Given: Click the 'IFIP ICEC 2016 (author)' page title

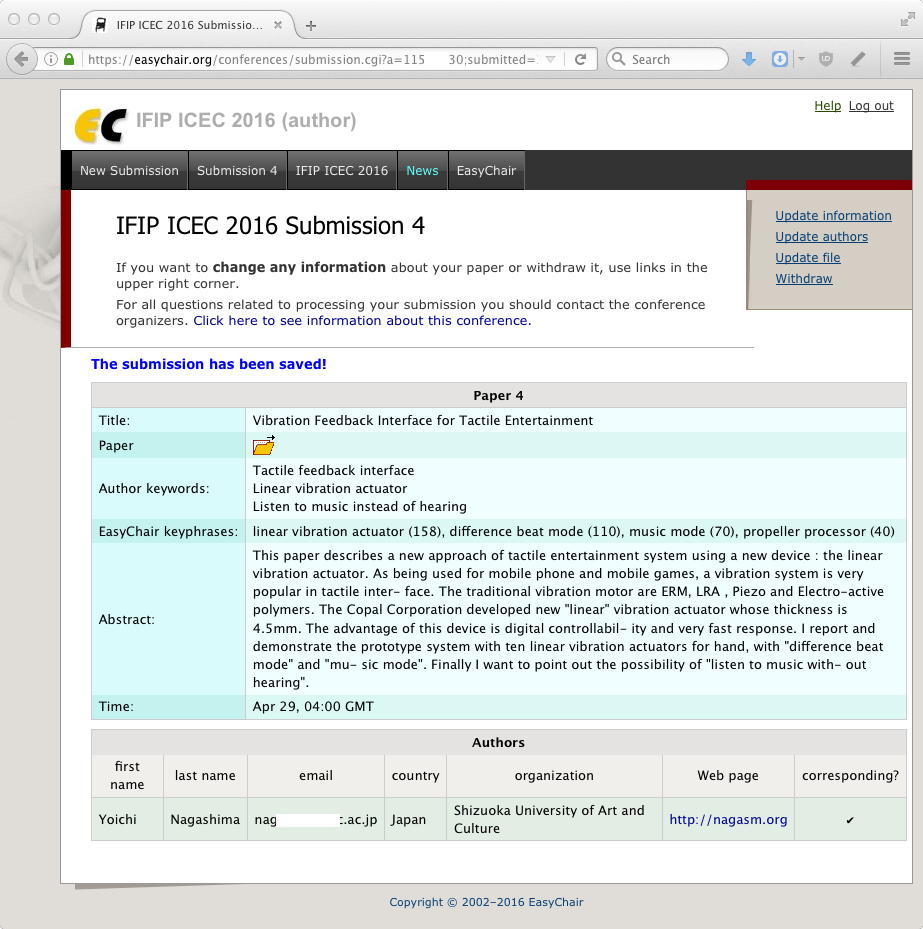Looking at the screenshot, I should pyautogui.click(x=246, y=120).
